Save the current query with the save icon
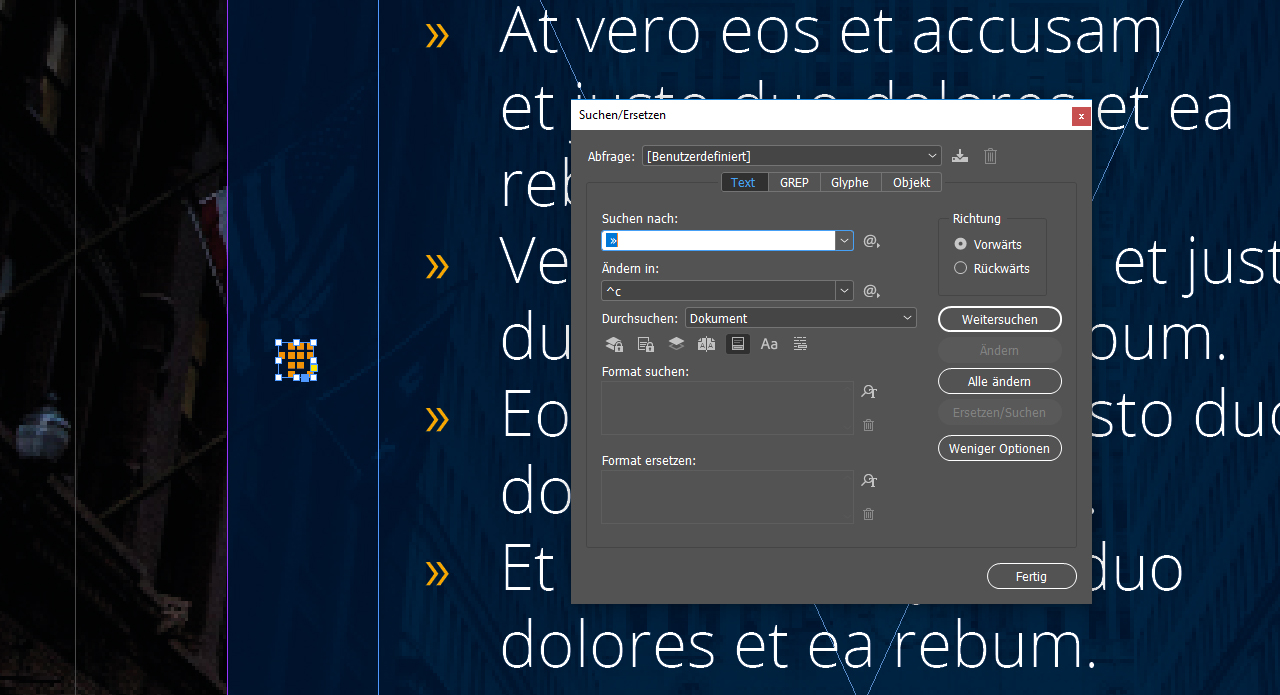This screenshot has height=695, width=1280. coord(960,156)
